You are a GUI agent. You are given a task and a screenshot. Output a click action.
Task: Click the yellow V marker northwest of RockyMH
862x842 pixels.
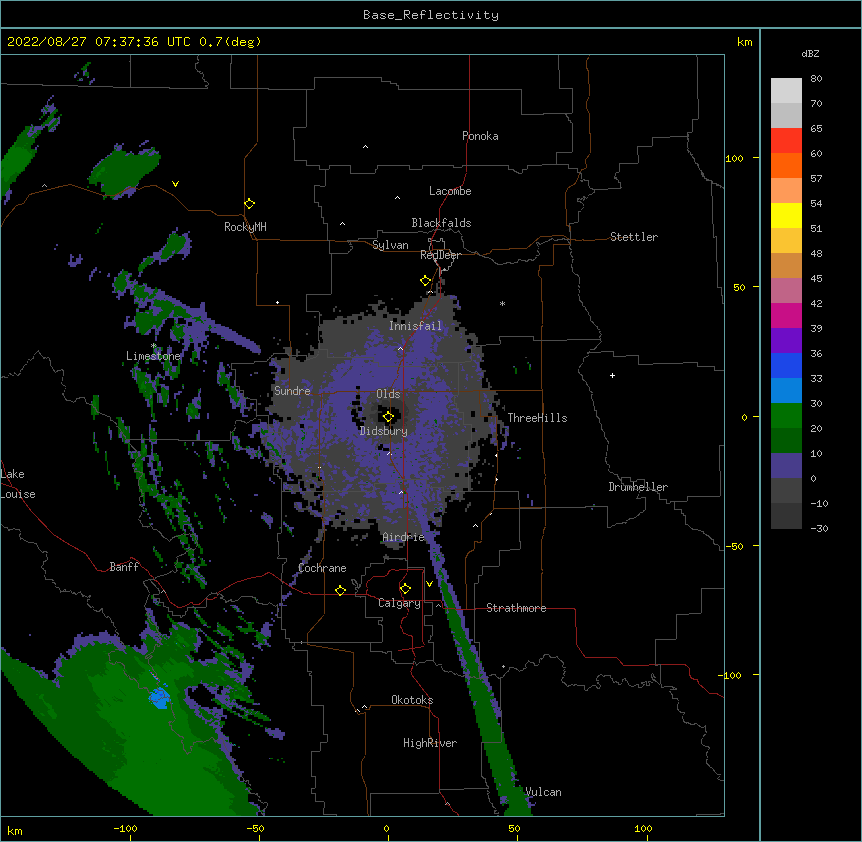(x=175, y=184)
